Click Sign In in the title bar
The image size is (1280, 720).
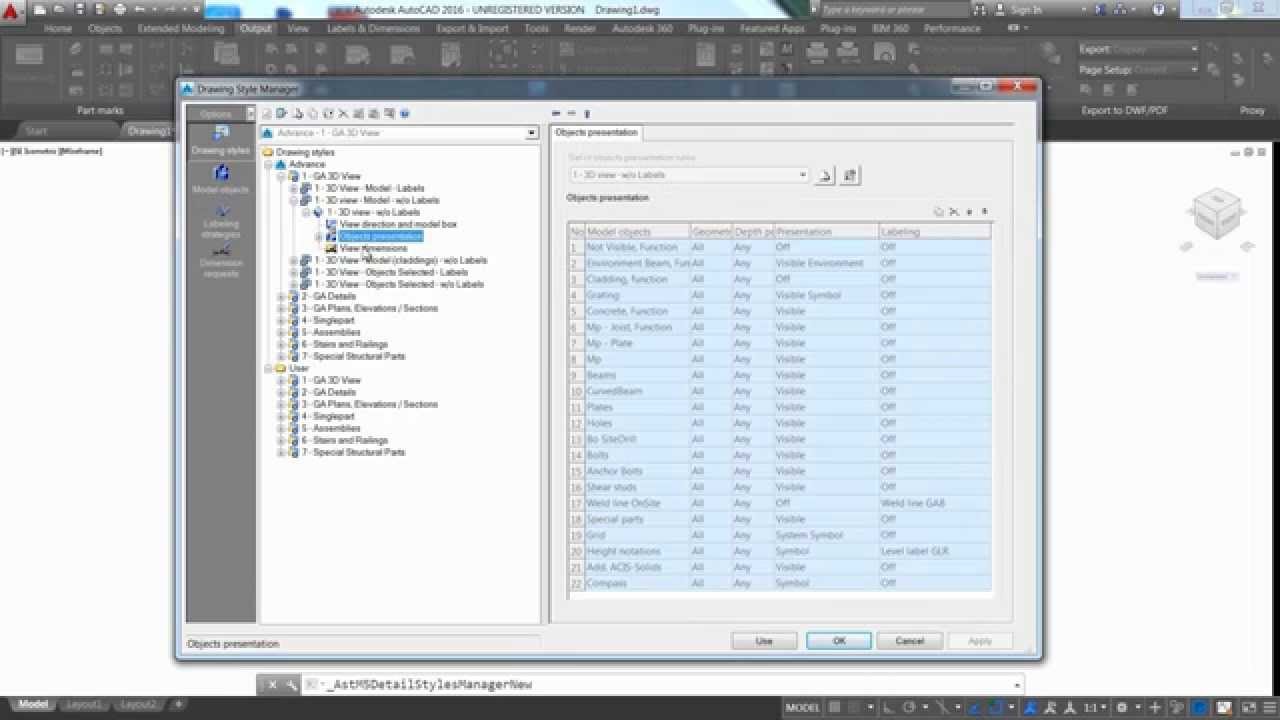click(1026, 9)
